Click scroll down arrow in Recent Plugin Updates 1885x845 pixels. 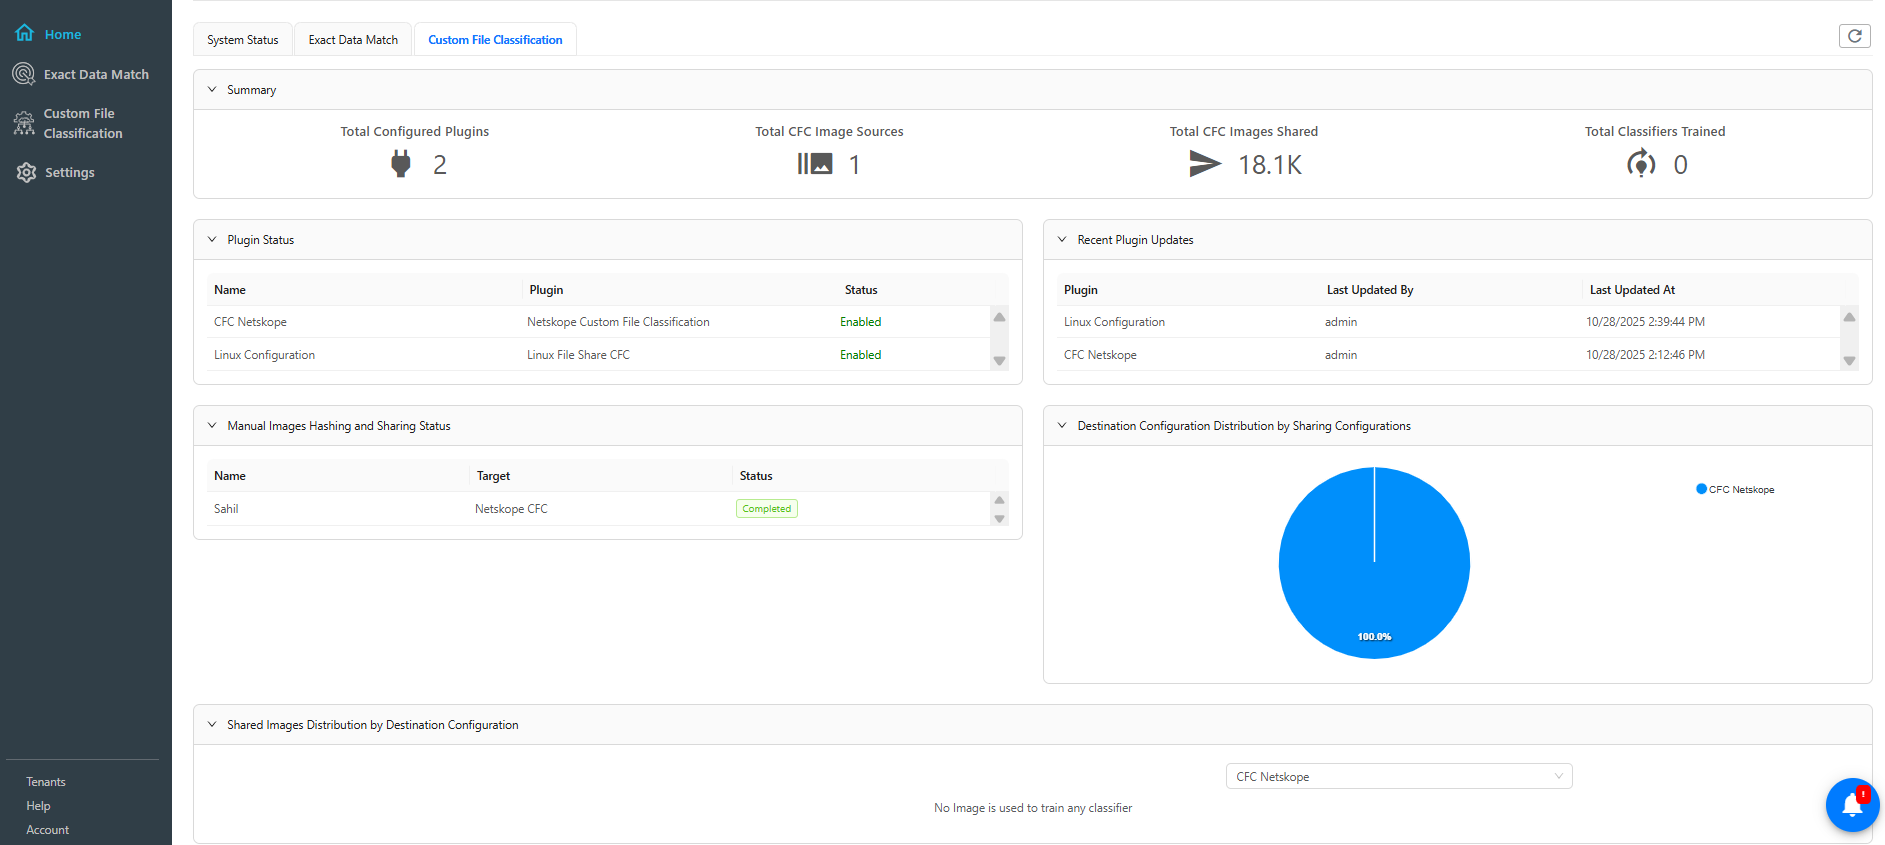click(1849, 361)
